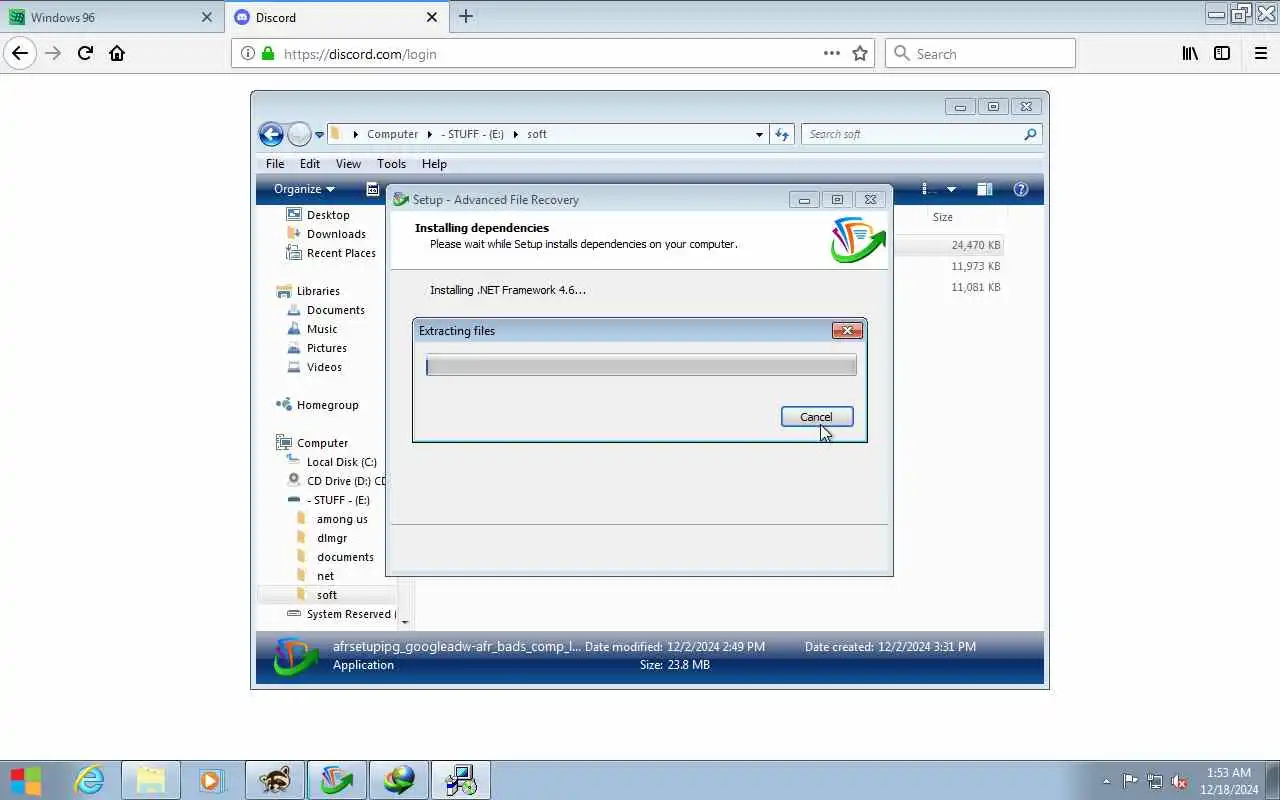This screenshot has width=1280, height=800.
Task: Cancel the Extracting files dialog
Action: click(x=816, y=417)
